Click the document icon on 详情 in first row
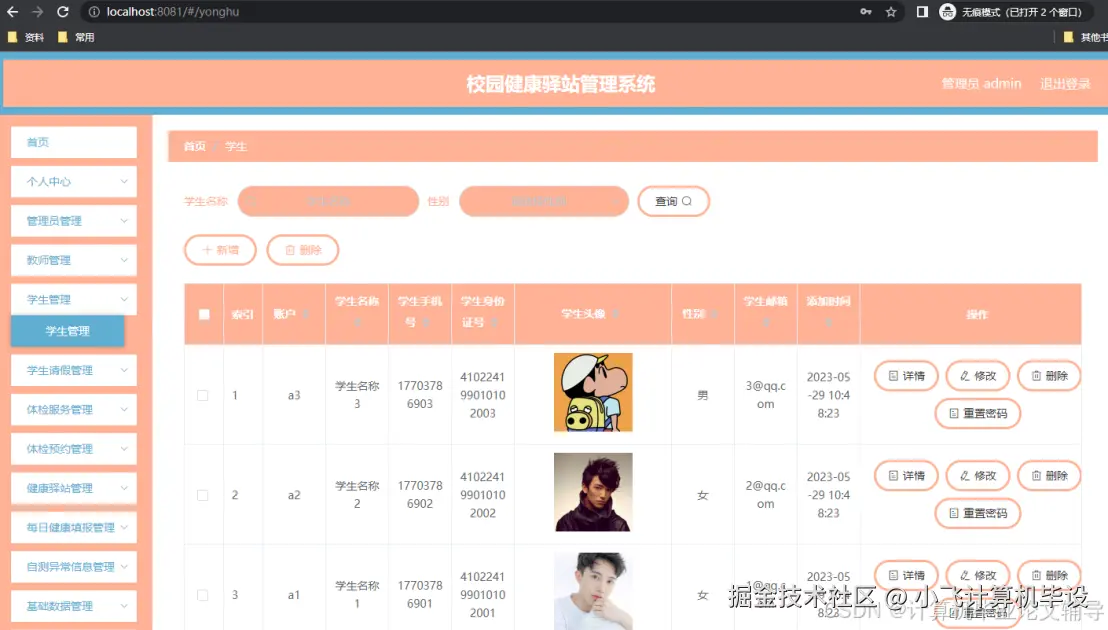 pos(895,375)
